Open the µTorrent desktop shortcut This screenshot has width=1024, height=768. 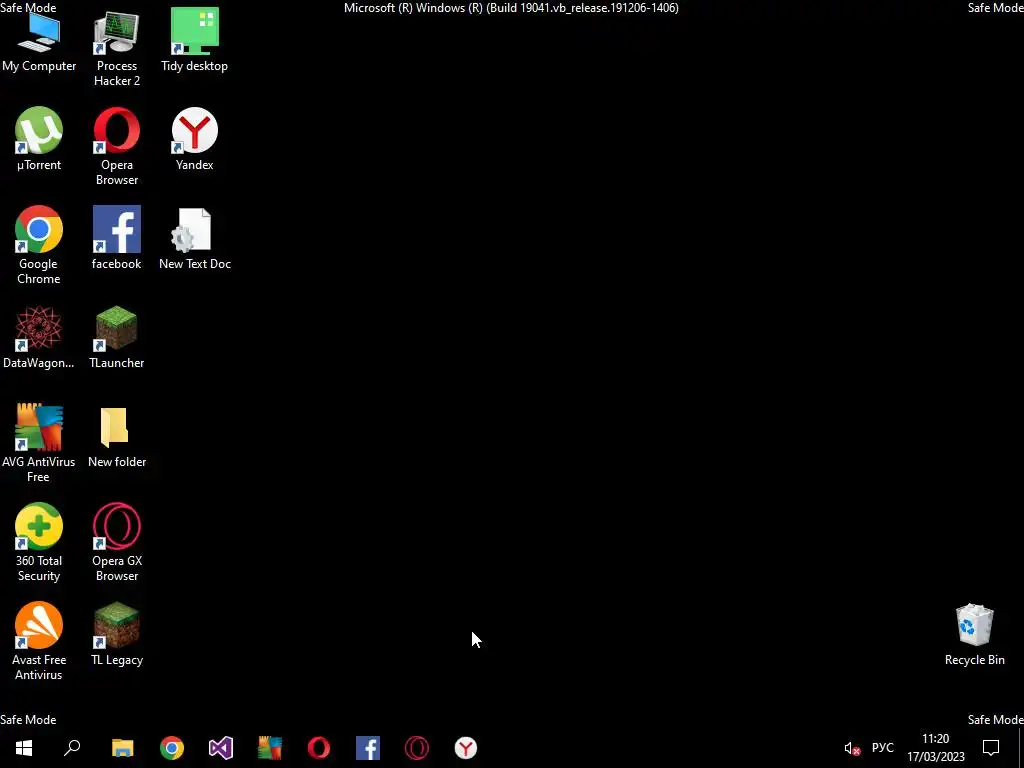(x=39, y=139)
